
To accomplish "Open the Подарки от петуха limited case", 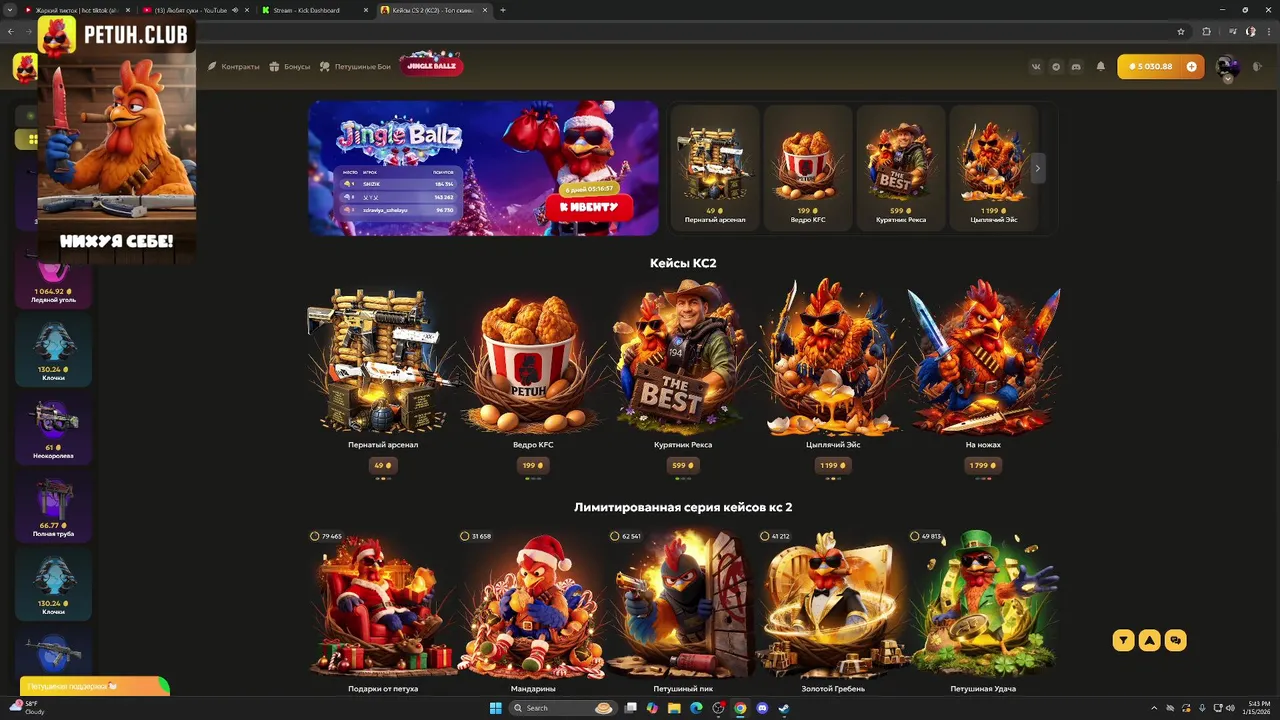I will click(383, 610).
